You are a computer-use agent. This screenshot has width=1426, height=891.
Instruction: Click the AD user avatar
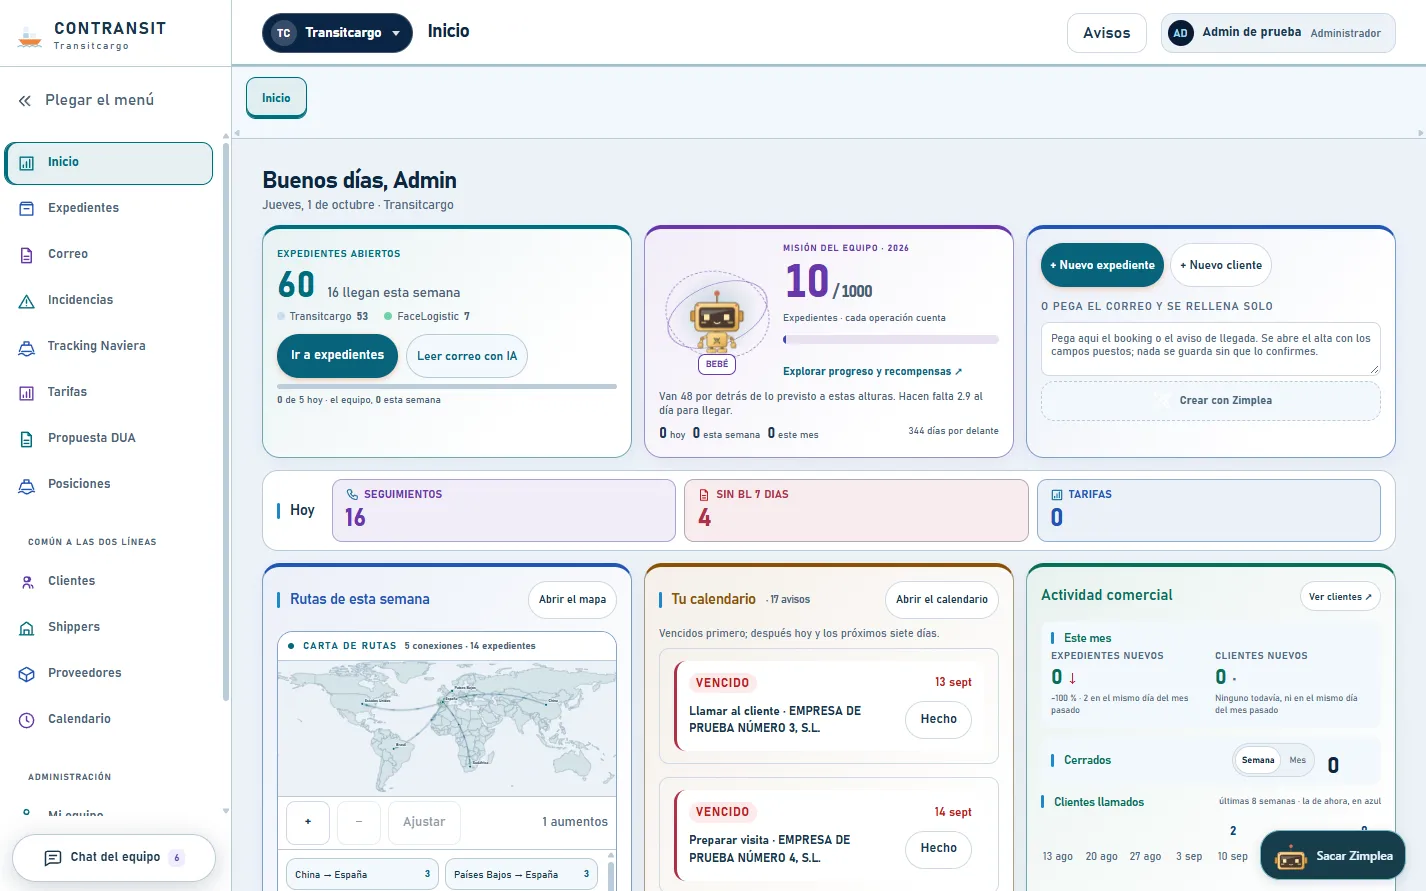[x=1180, y=33]
